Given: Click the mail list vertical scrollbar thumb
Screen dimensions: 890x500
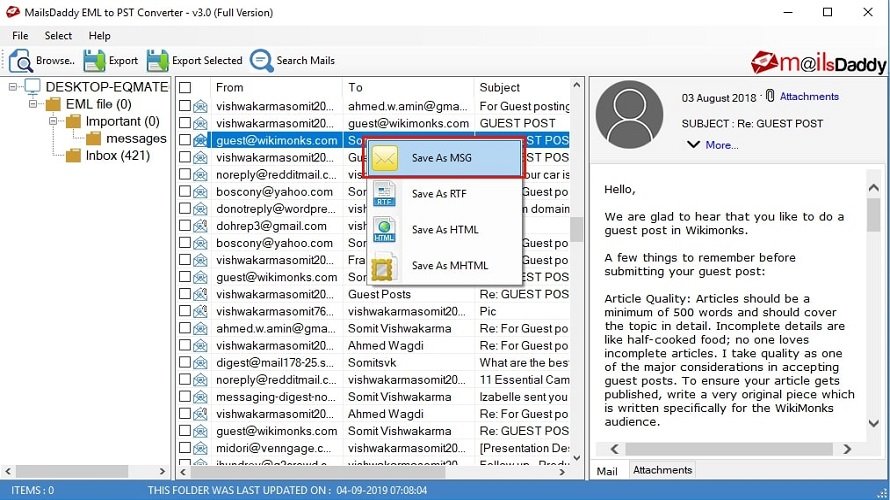Looking at the screenshot, I should tap(577, 229).
